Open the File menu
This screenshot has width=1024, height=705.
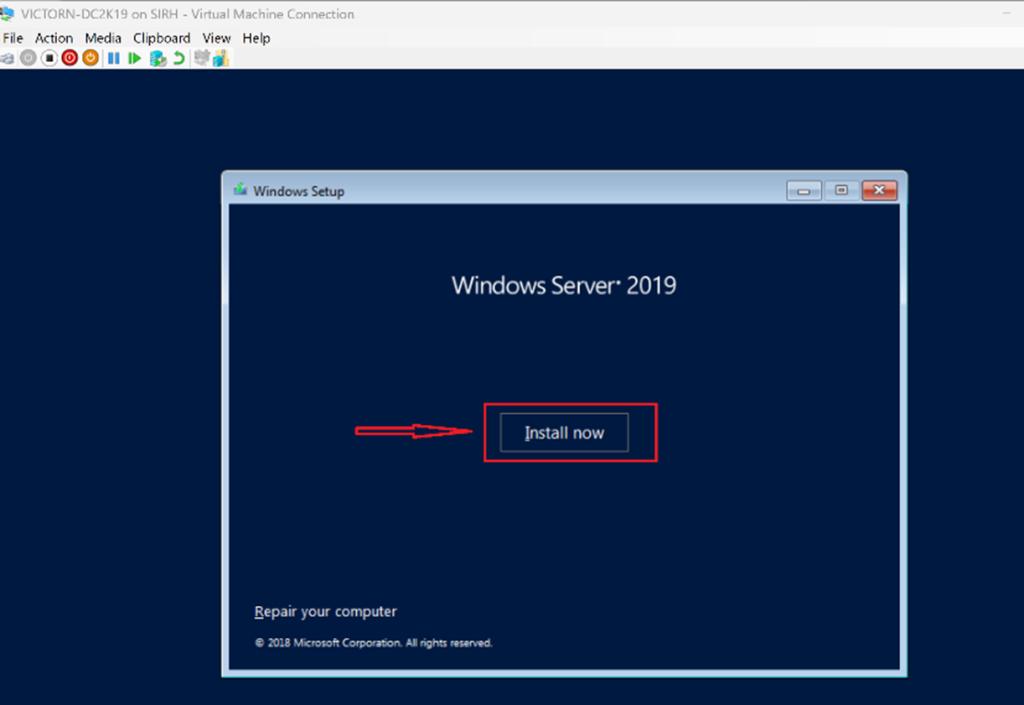pyautogui.click(x=12, y=38)
